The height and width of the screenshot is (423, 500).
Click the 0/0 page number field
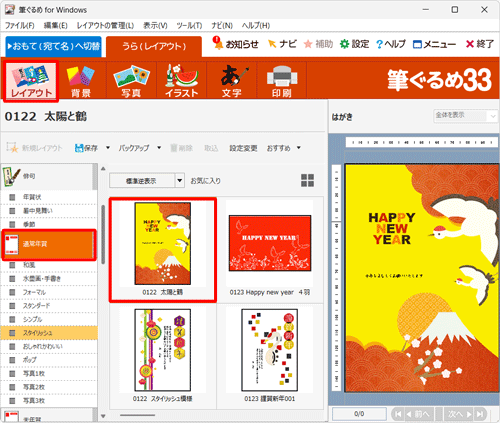(x=359, y=414)
